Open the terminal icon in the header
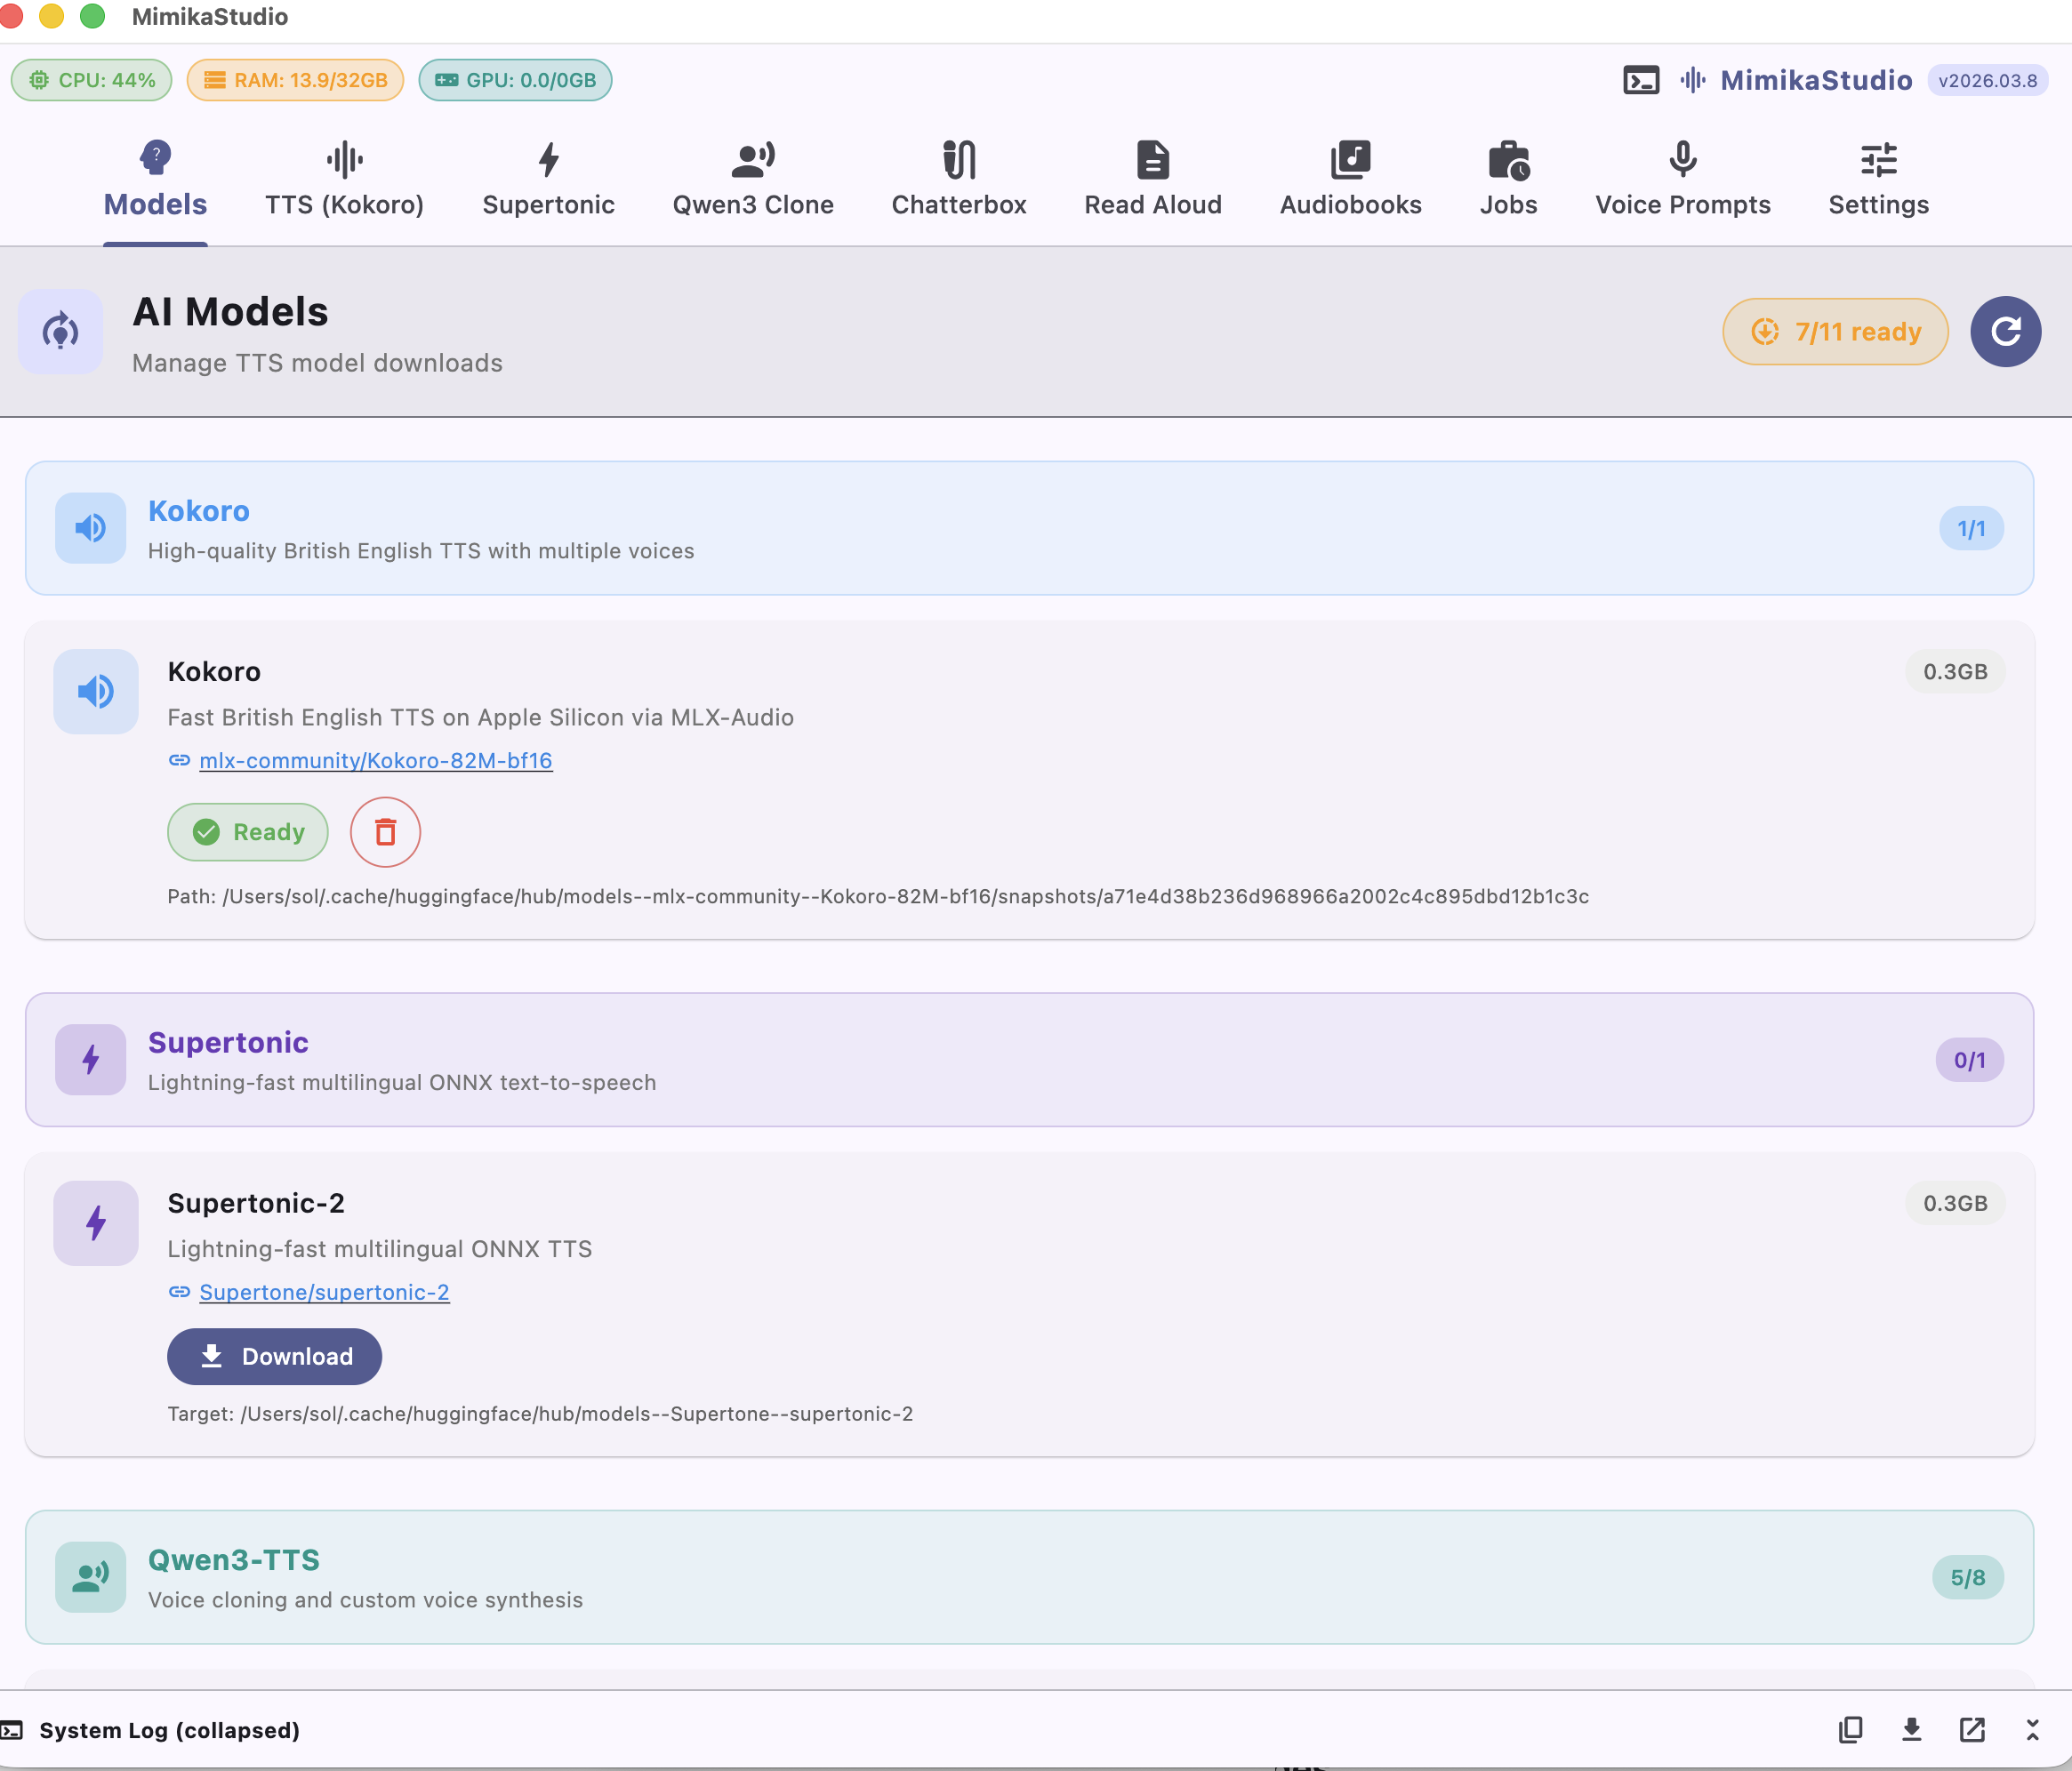This screenshot has width=2072, height=1771. pyautogui.click(x=1639, y=80)
